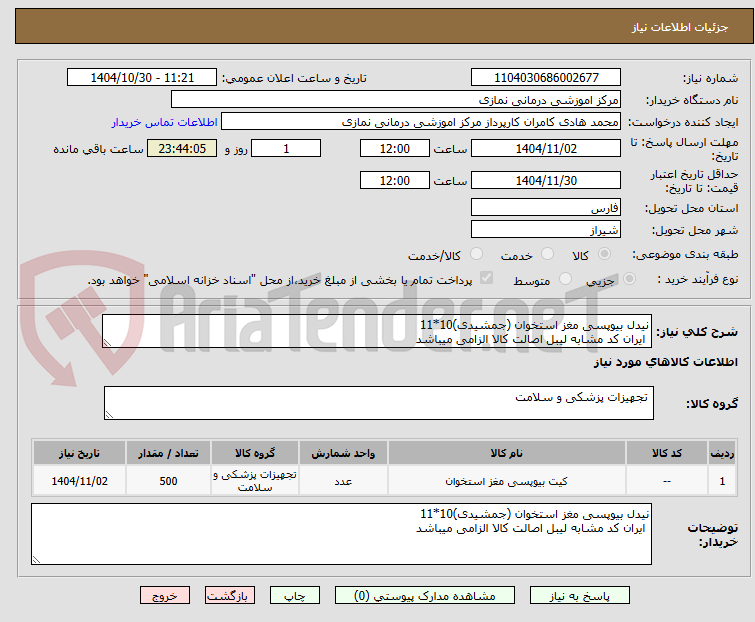
Task: Click the کد کالا column header
Action: 667,453
